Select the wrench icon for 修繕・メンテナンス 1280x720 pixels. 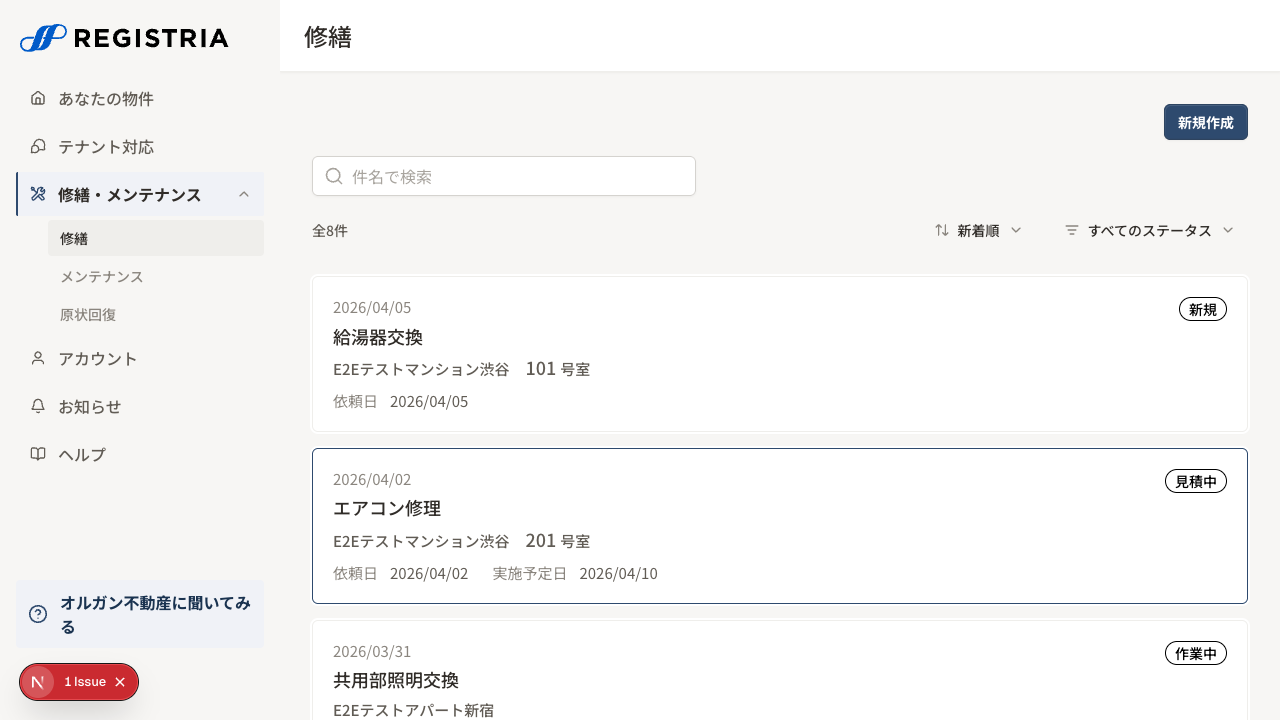(37, 194)
